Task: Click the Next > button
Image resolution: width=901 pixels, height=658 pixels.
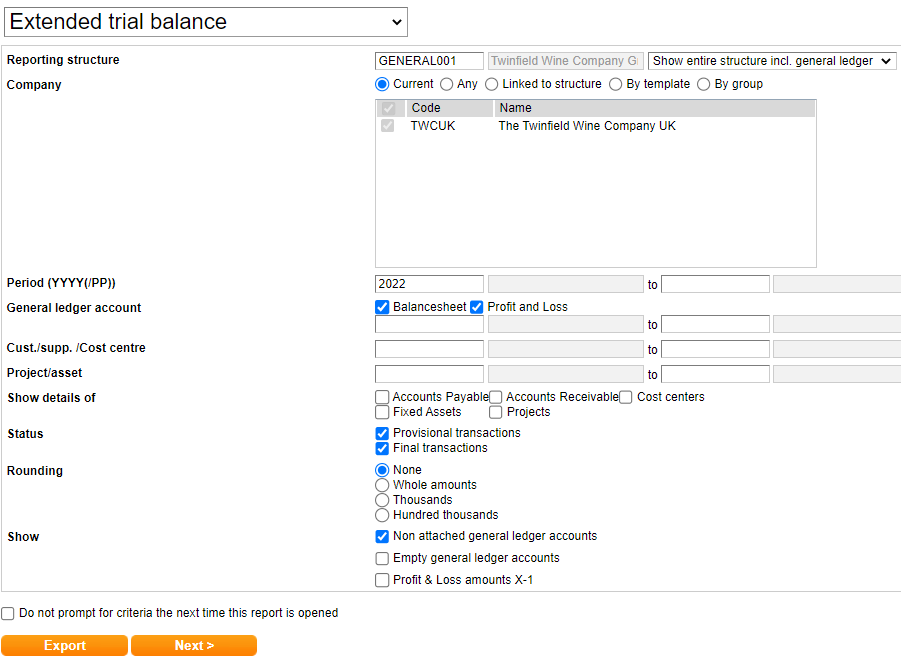Action: tap(194, 645)
